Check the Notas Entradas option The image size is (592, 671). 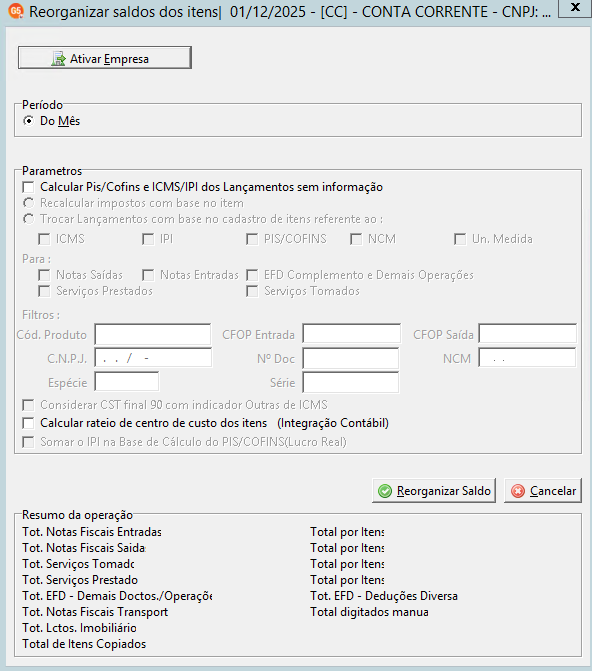coord(148,275)
